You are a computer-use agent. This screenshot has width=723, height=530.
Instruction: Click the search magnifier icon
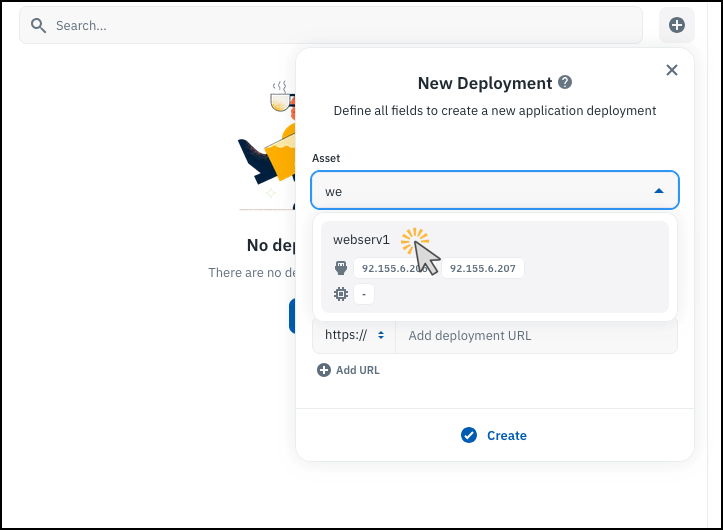(x=39, y=25)
